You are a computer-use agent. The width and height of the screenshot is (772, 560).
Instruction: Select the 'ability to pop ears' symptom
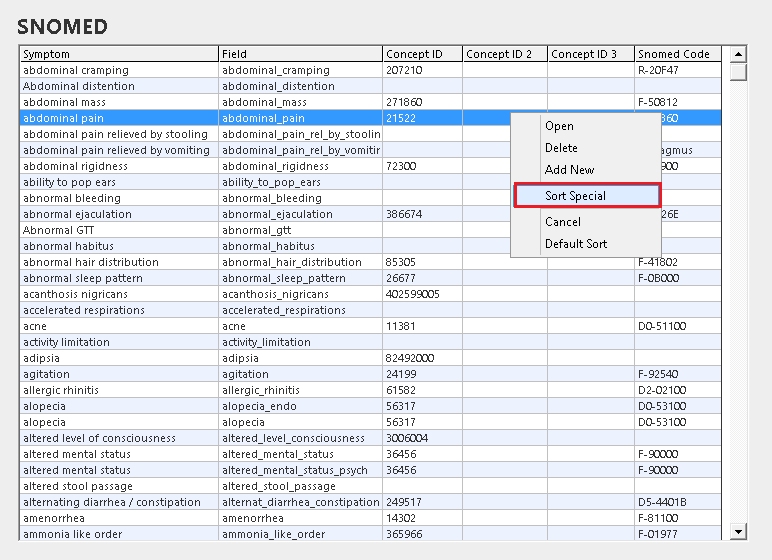(x=119, y=182)
